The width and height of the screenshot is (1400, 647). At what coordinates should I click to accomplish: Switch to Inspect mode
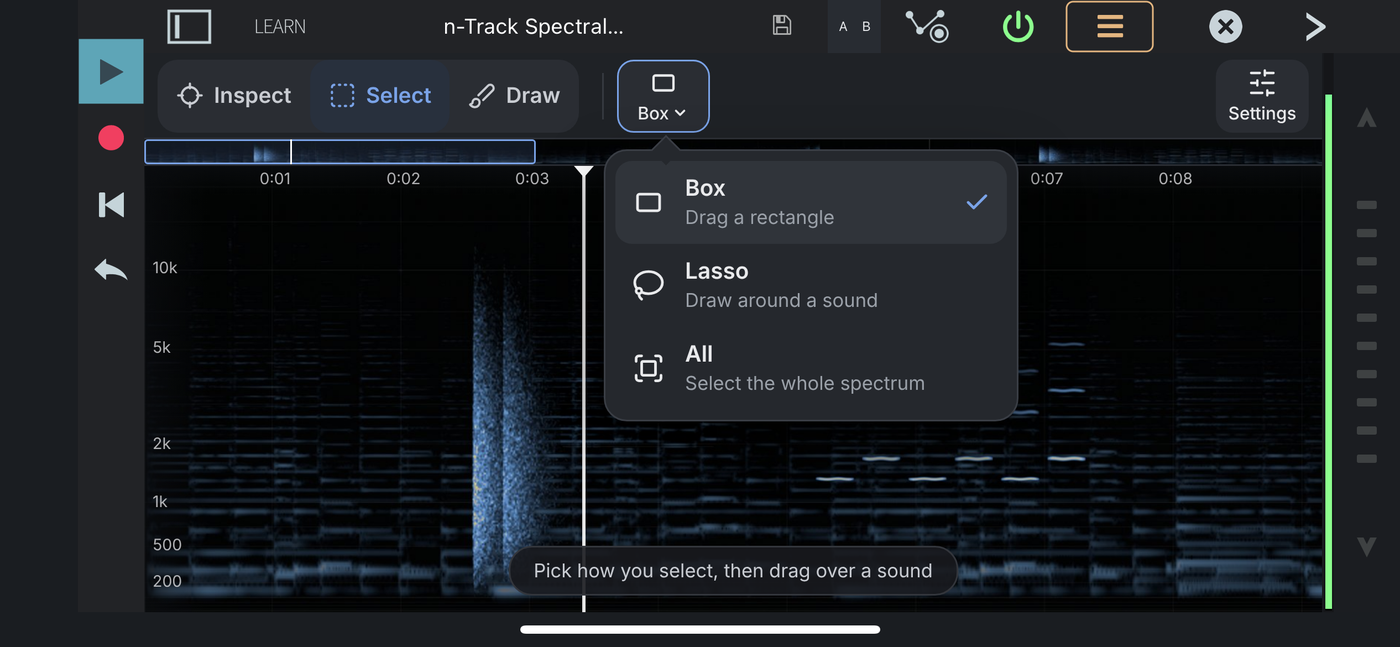click(x=234, y=96)
